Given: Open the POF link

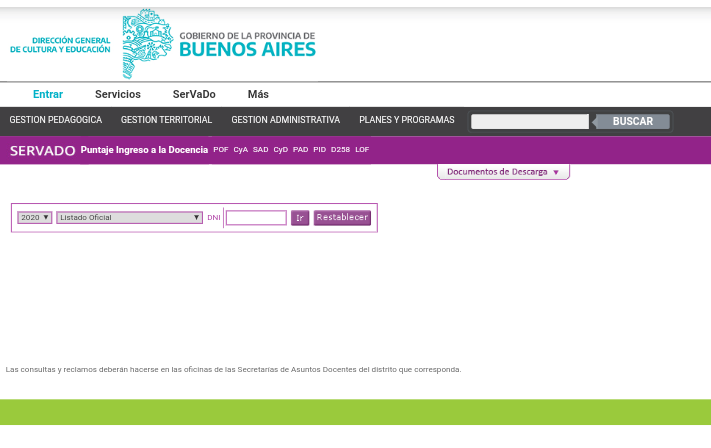Looking at the screenshot, I should coord(221,149).
